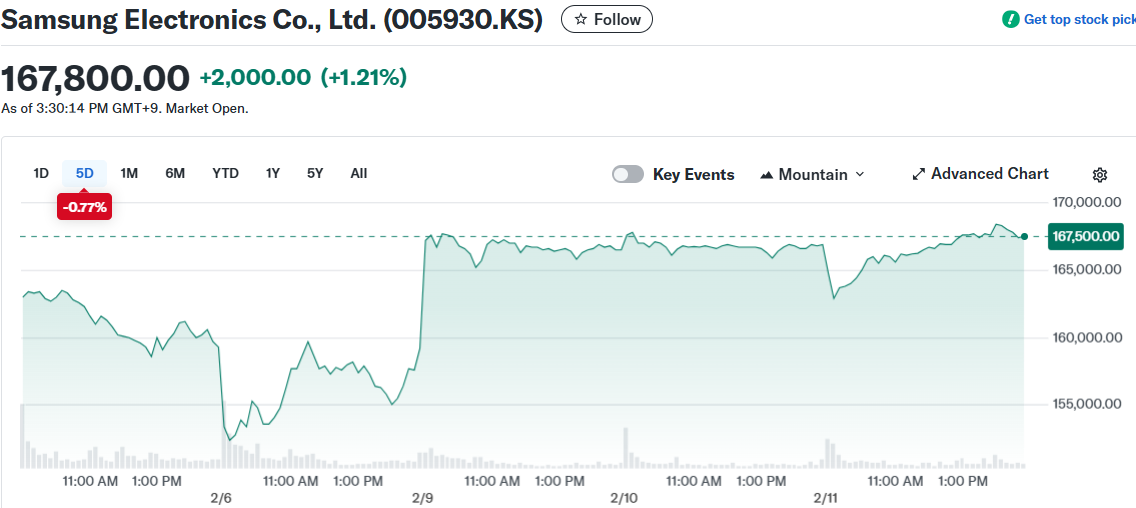Show All-time price history

[359, 173]
